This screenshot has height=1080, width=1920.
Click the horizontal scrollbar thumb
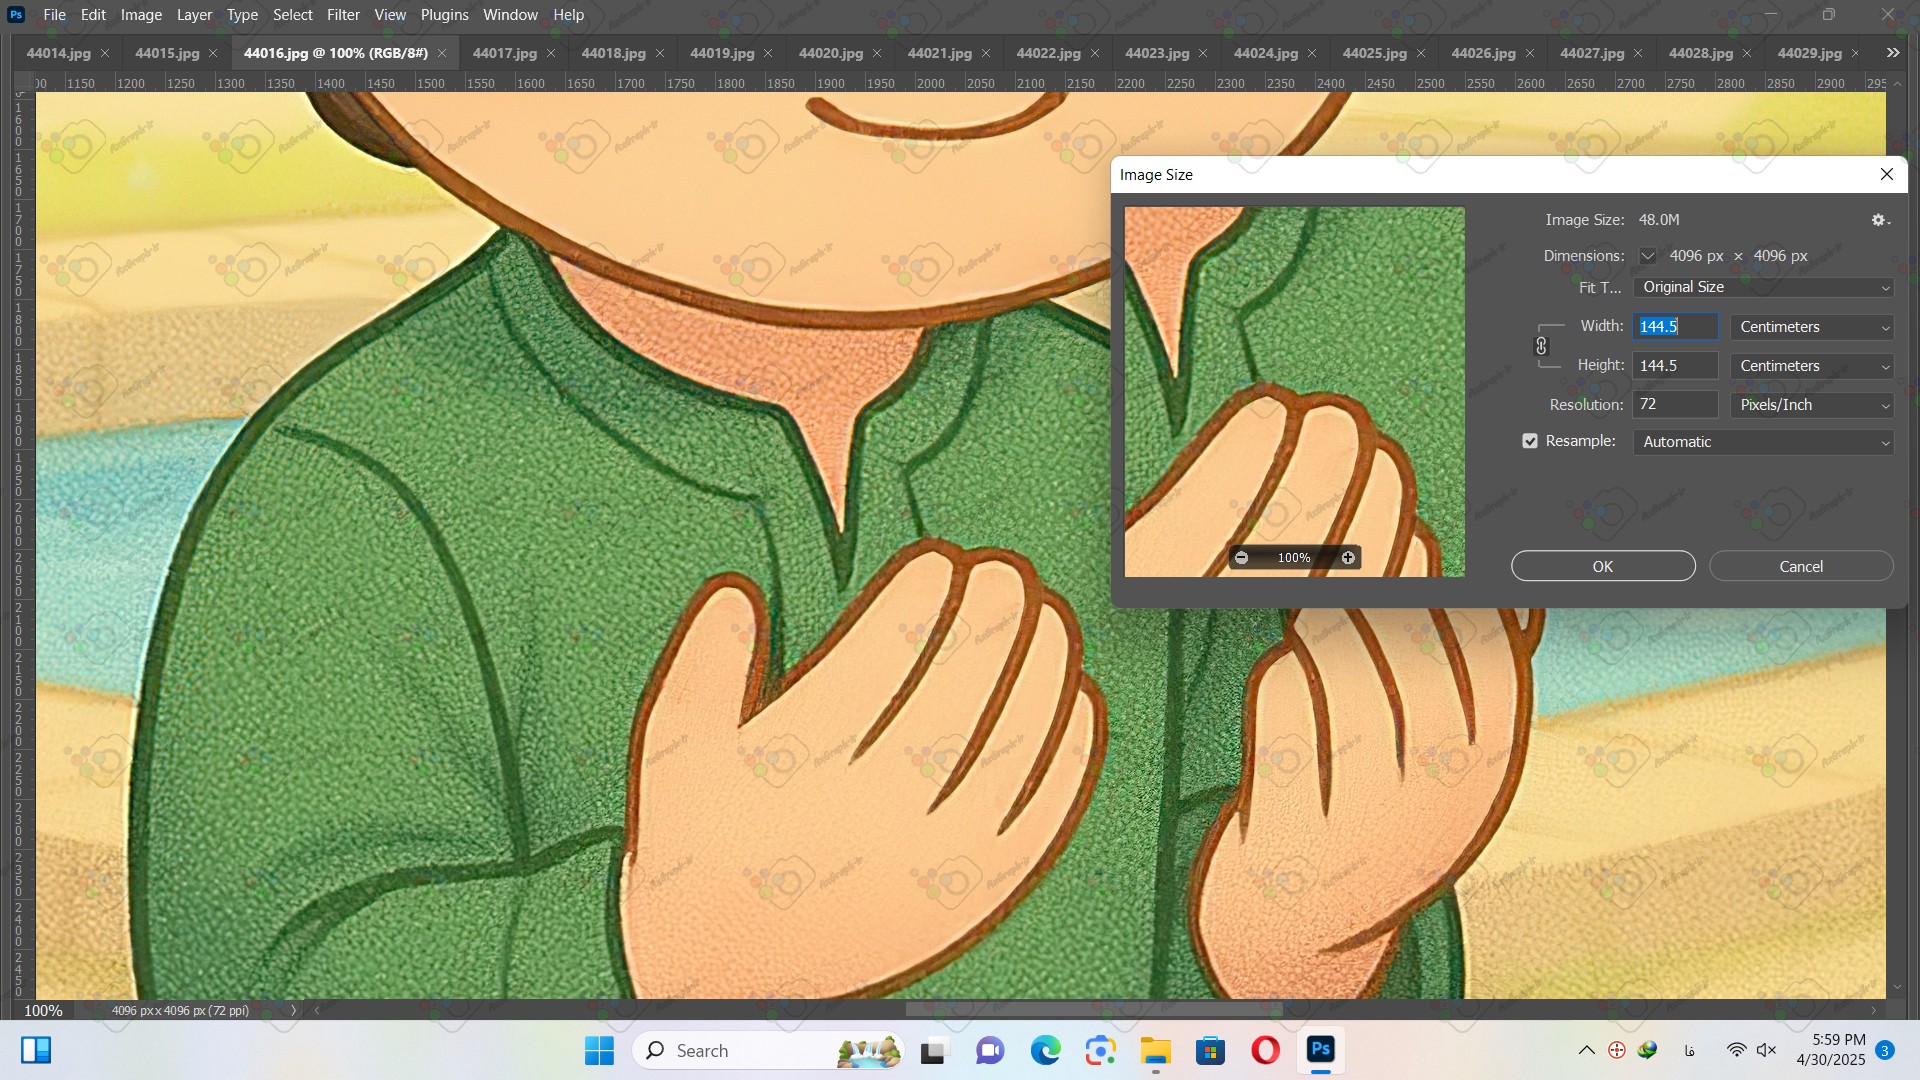tap(1094, 1011)
